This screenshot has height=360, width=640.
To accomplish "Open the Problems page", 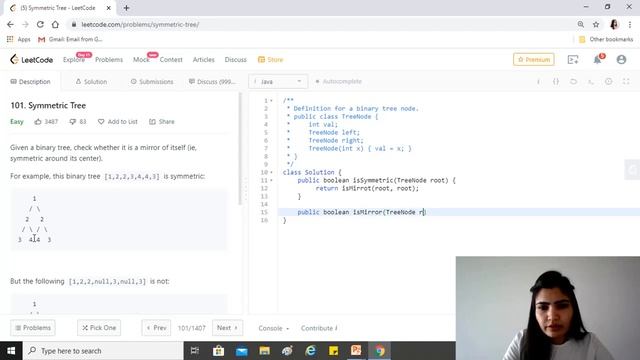I will click(x=109, y=60).
